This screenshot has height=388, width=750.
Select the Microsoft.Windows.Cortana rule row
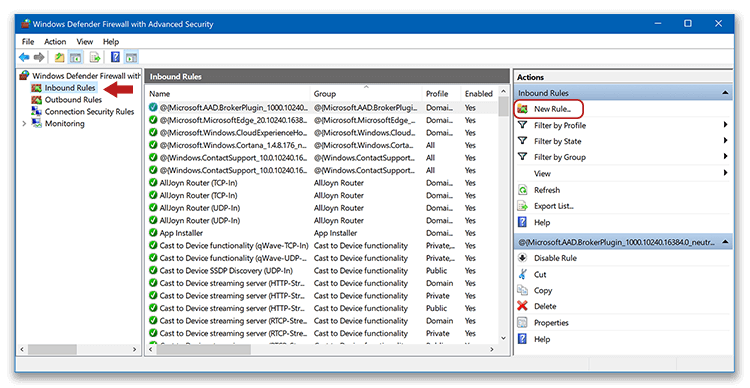[x=321, y=145]
